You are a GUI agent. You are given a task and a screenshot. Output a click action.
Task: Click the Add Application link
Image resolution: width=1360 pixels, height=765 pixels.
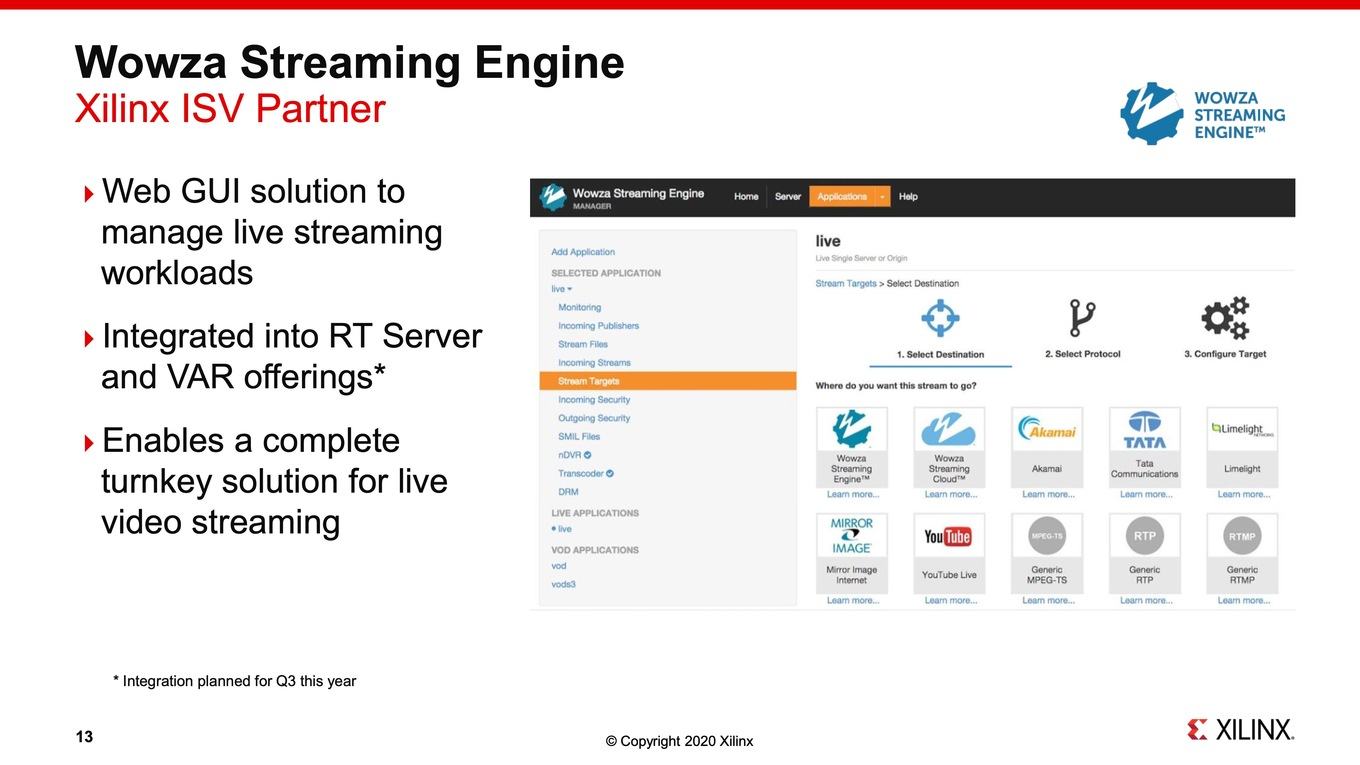click(x=583, y=252)
